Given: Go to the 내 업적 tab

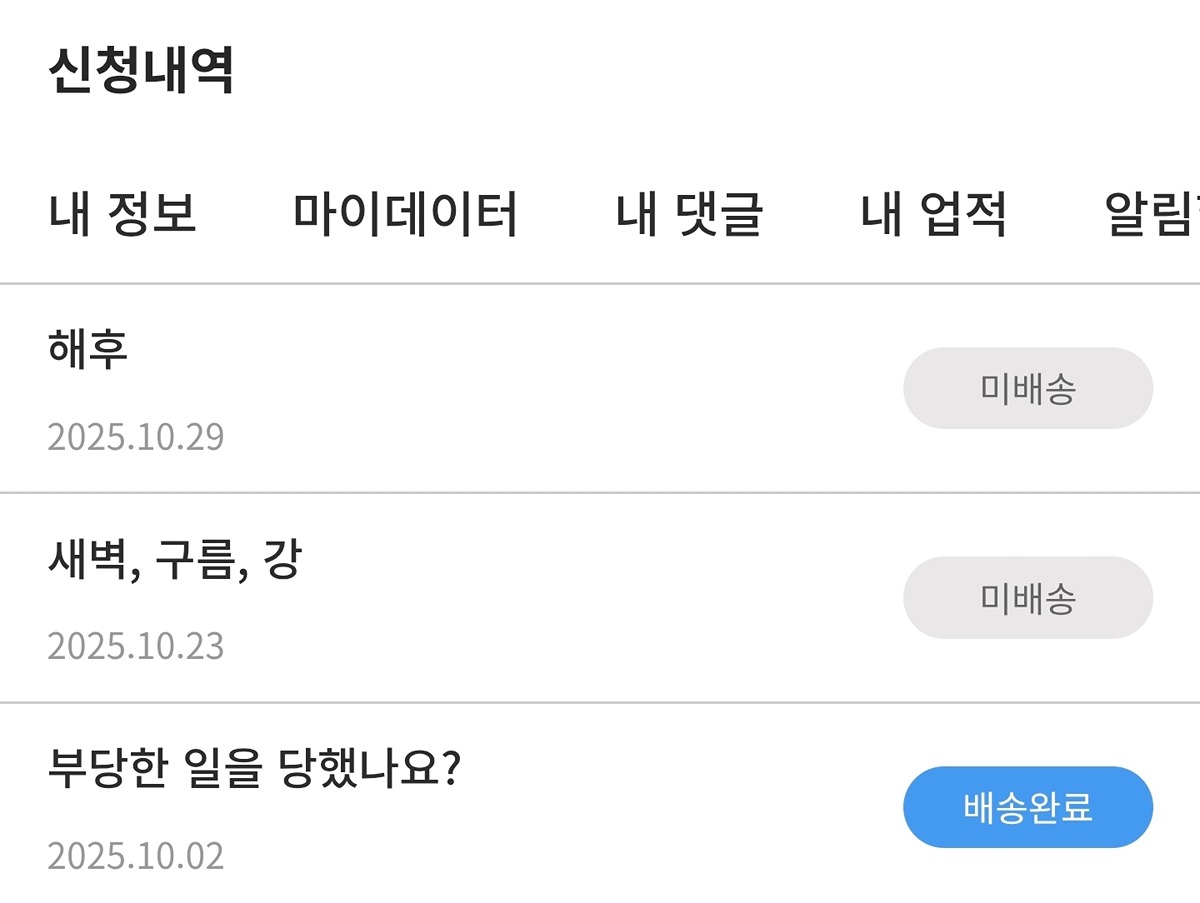Looking at the screenshot, I should pos(934,214).
